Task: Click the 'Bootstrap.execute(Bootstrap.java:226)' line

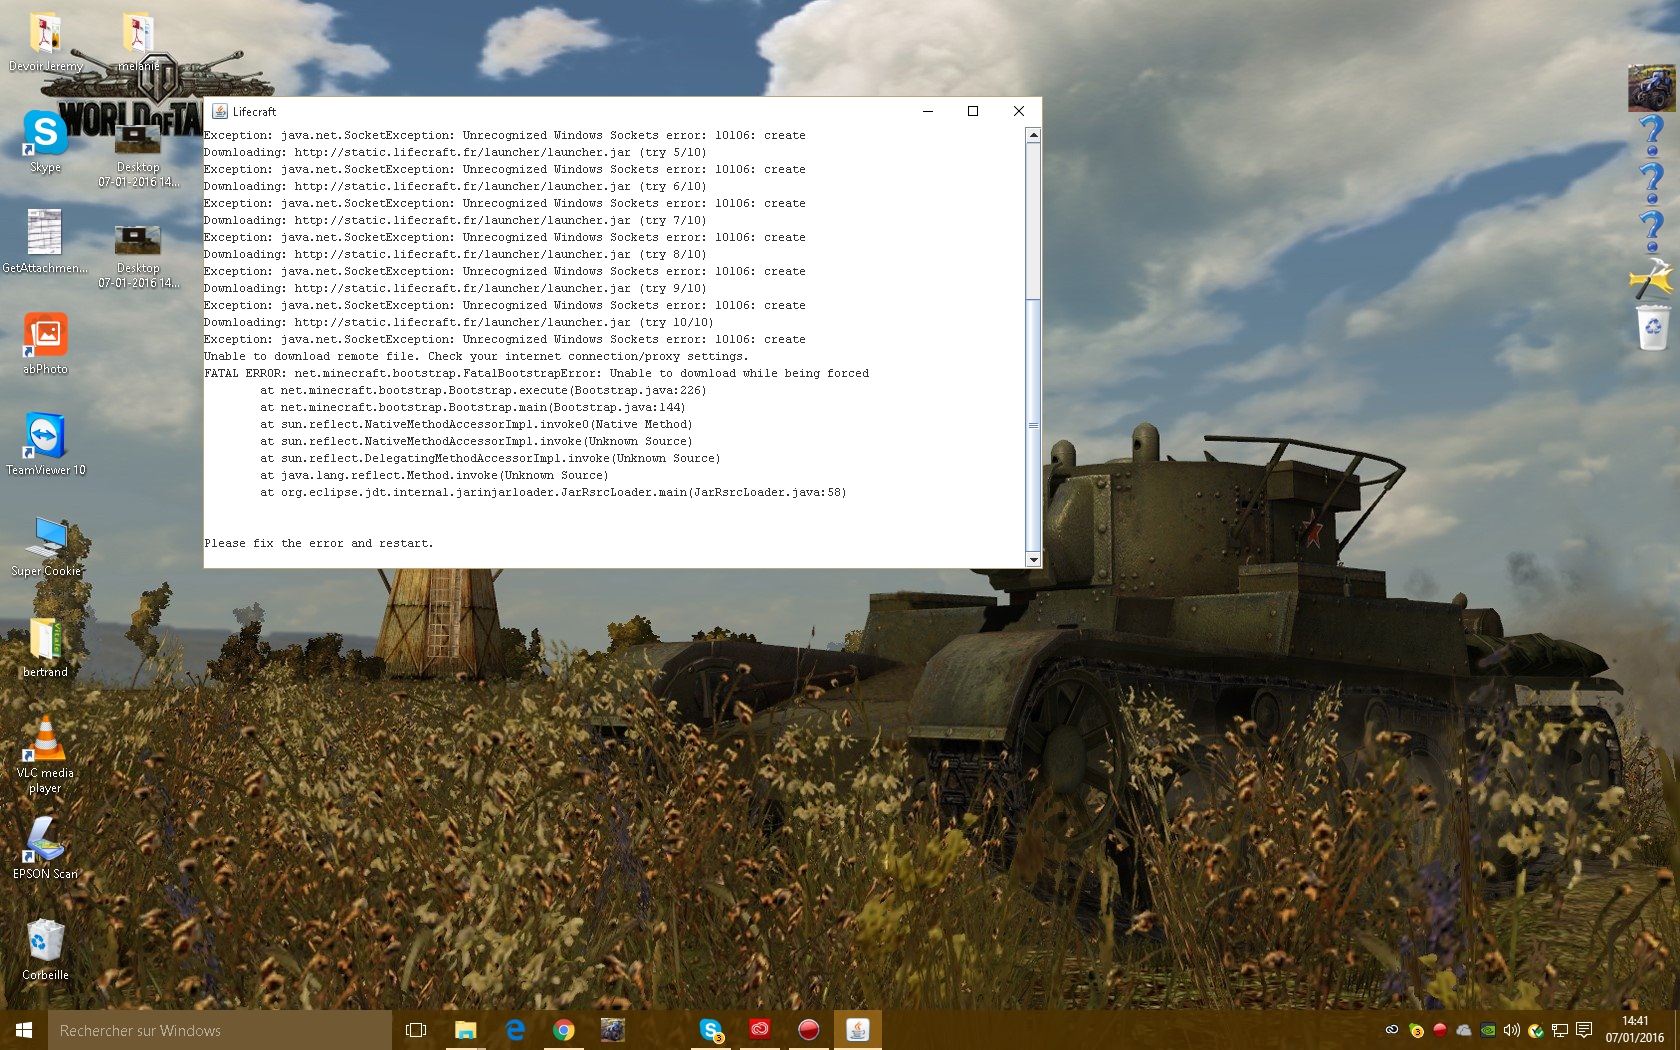Action: pyautogui.click(x=483, y=390)
